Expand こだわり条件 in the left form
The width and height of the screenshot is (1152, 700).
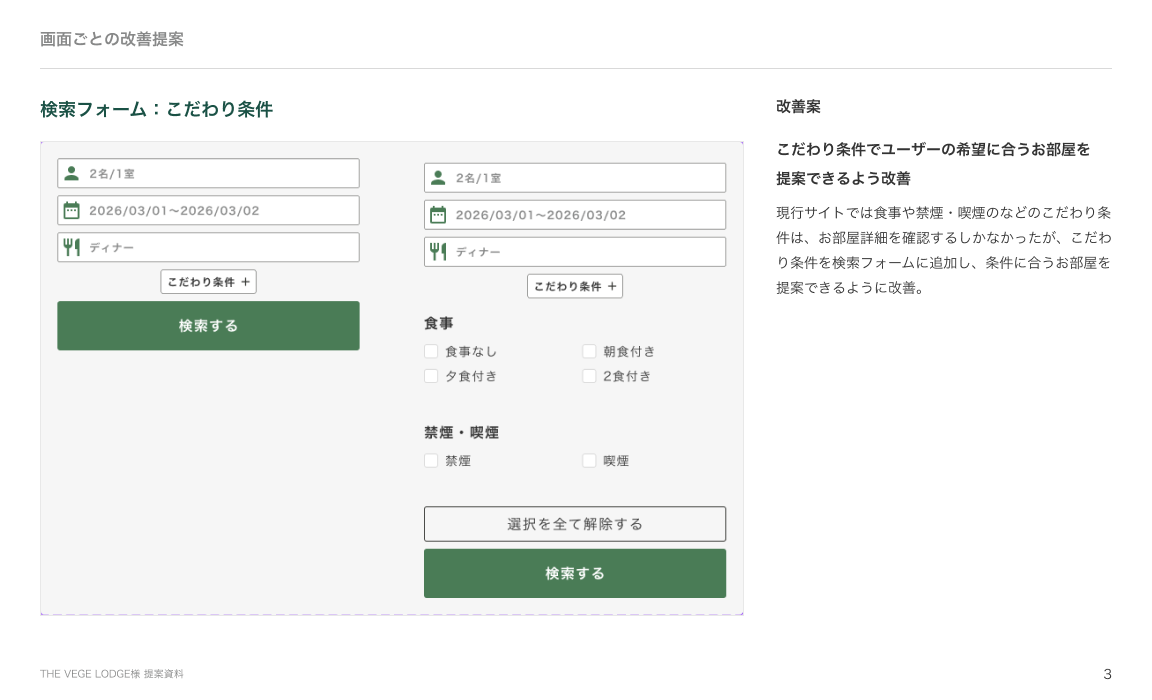tap(208, 282)
